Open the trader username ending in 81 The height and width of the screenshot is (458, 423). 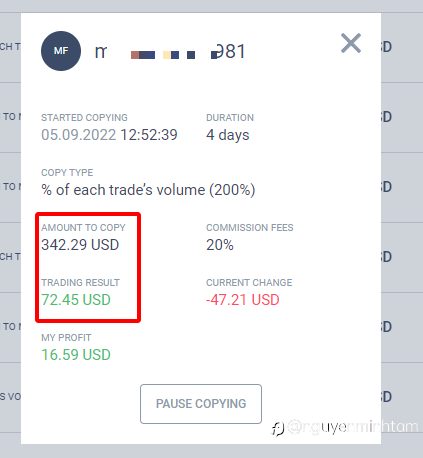[x=170, y=52]
